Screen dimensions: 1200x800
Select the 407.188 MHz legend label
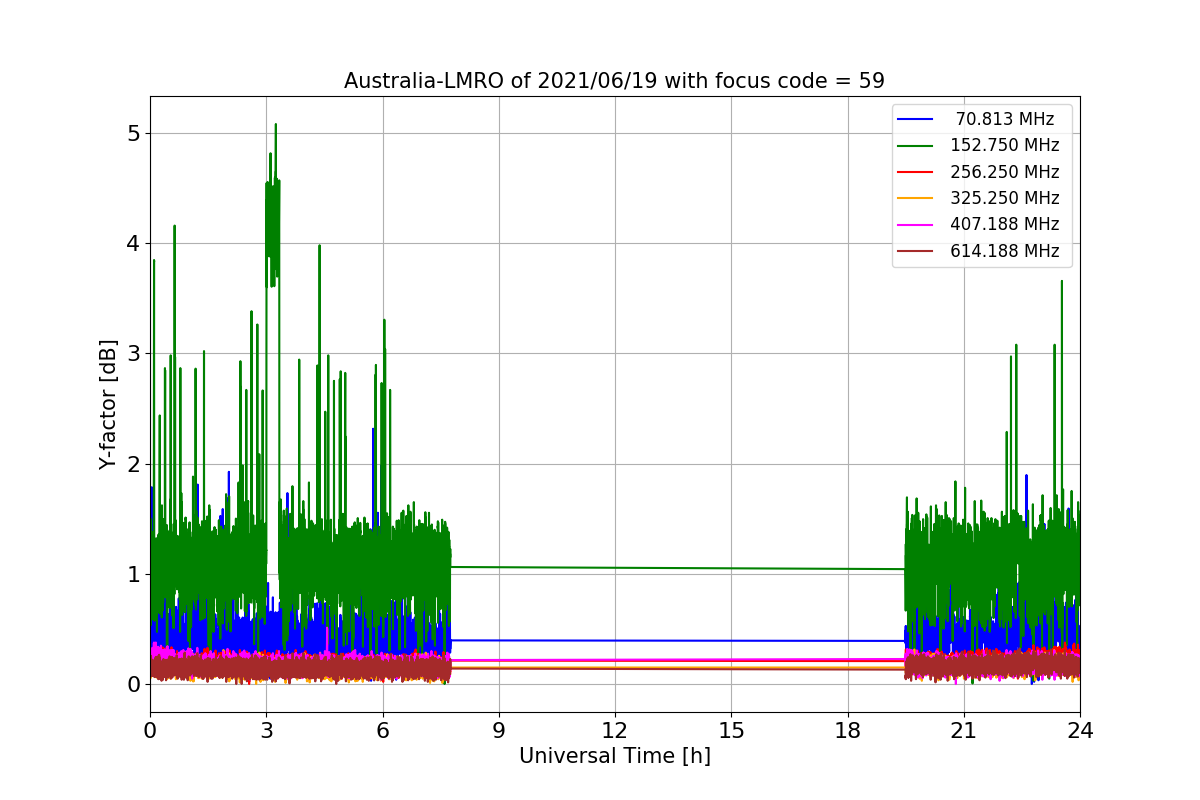coord(1005,225)
